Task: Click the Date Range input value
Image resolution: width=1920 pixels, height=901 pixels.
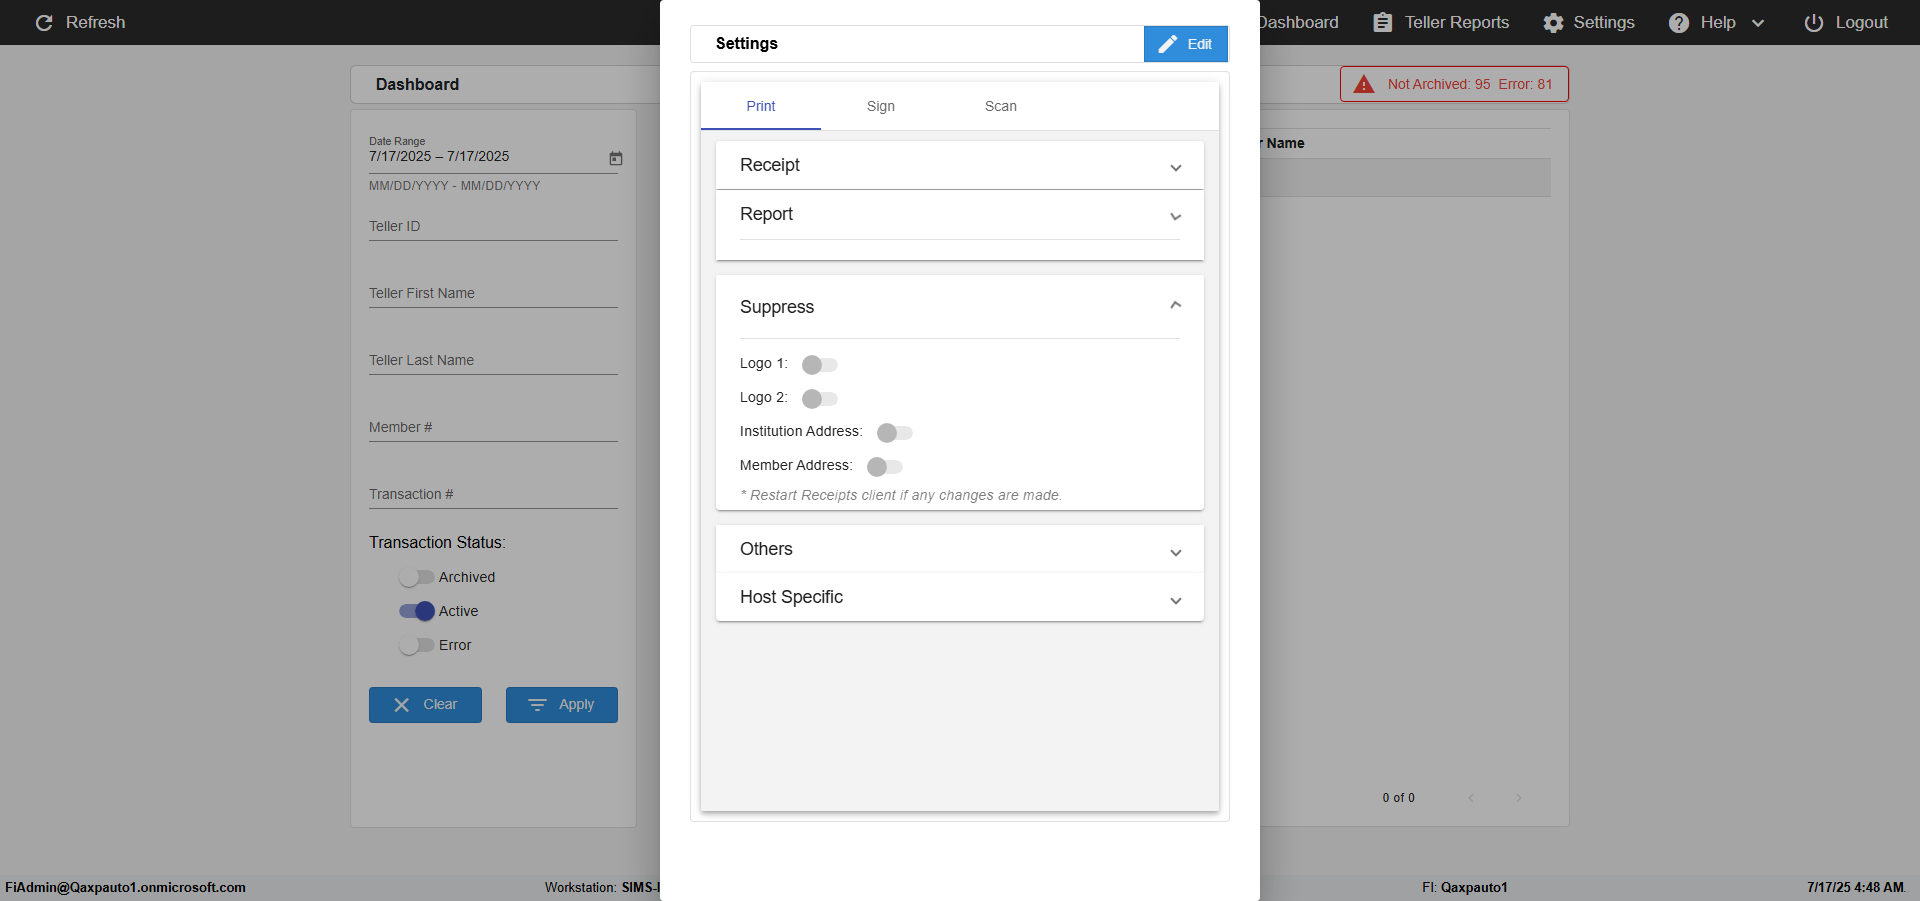Action: tap(439, 157)
